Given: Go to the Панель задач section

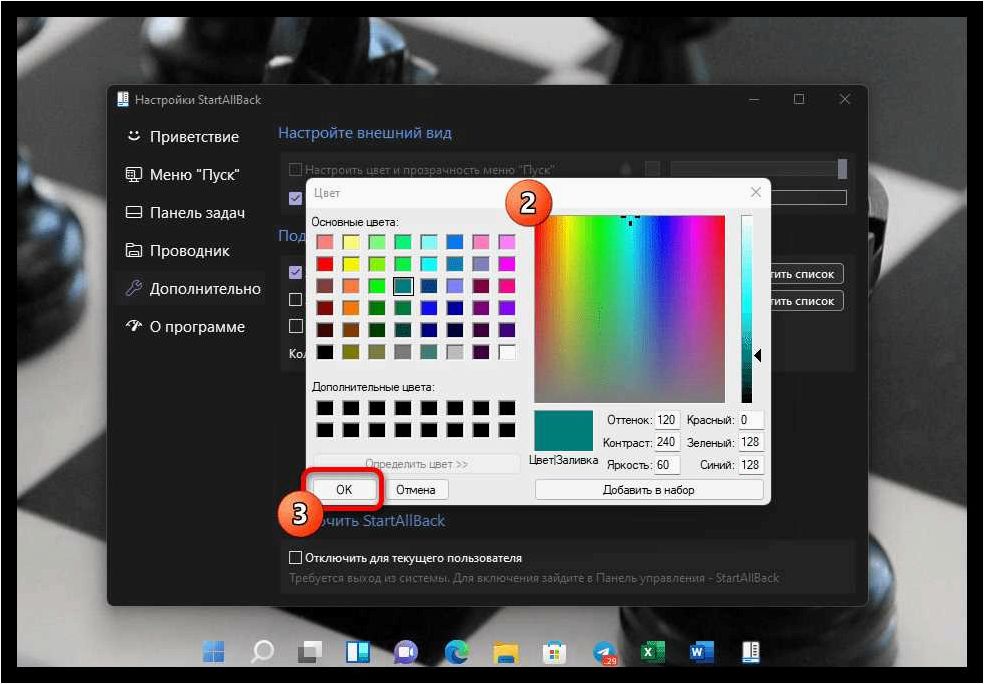Looking at the screenshot, I should pos(185,213).
